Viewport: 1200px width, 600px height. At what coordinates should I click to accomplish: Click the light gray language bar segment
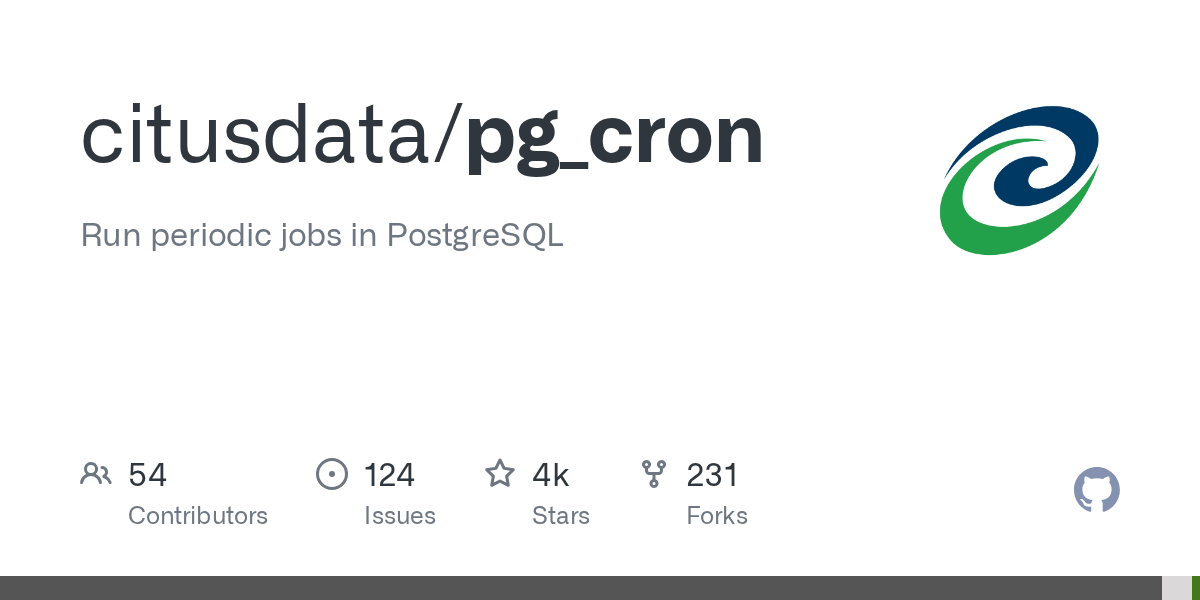1176,588
